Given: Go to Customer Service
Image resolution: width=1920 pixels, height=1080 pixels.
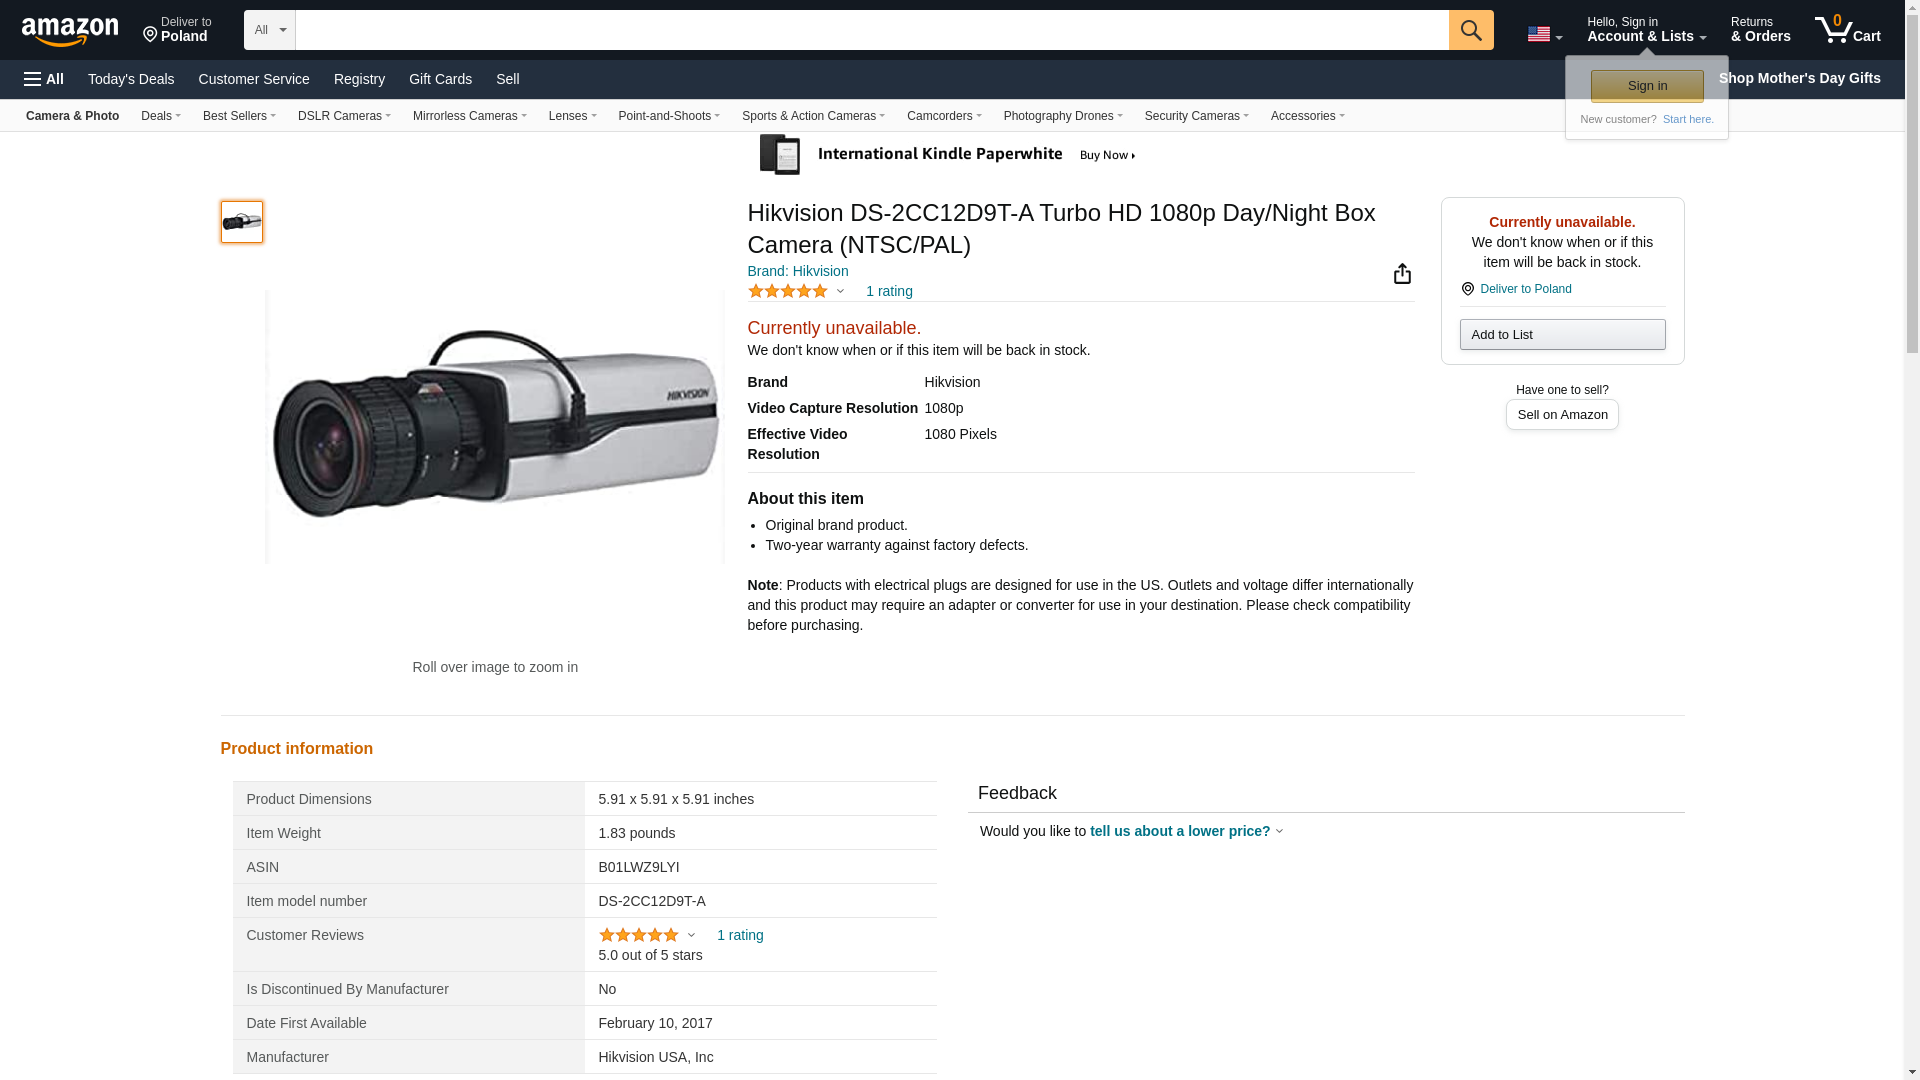Looking at the screenshot, I should (x=254, y=79).
